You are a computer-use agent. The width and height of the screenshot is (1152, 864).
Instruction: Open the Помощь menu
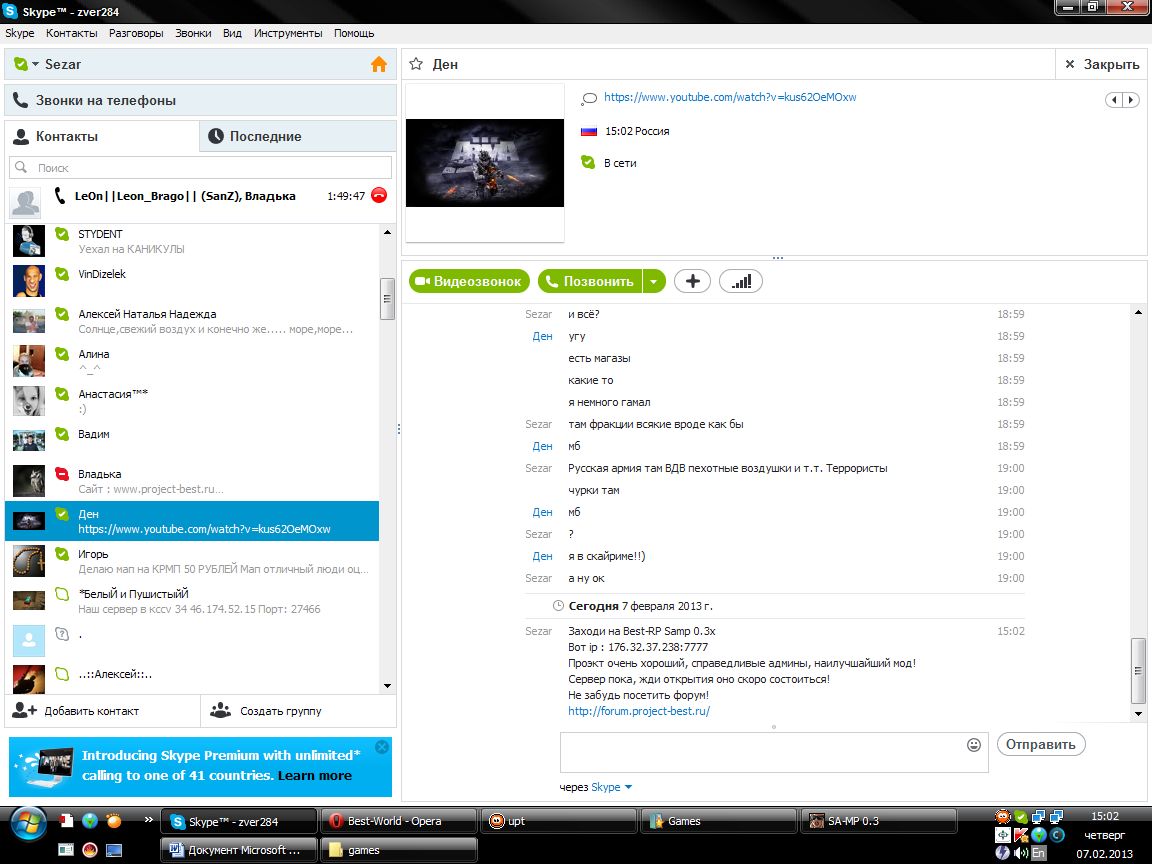coord(353,33)
